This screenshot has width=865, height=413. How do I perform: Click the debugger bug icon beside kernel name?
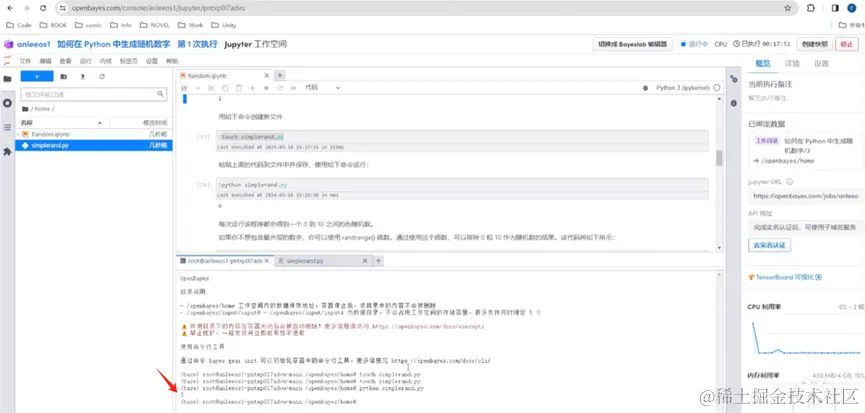pyautogui.click(x=645, y=88)
